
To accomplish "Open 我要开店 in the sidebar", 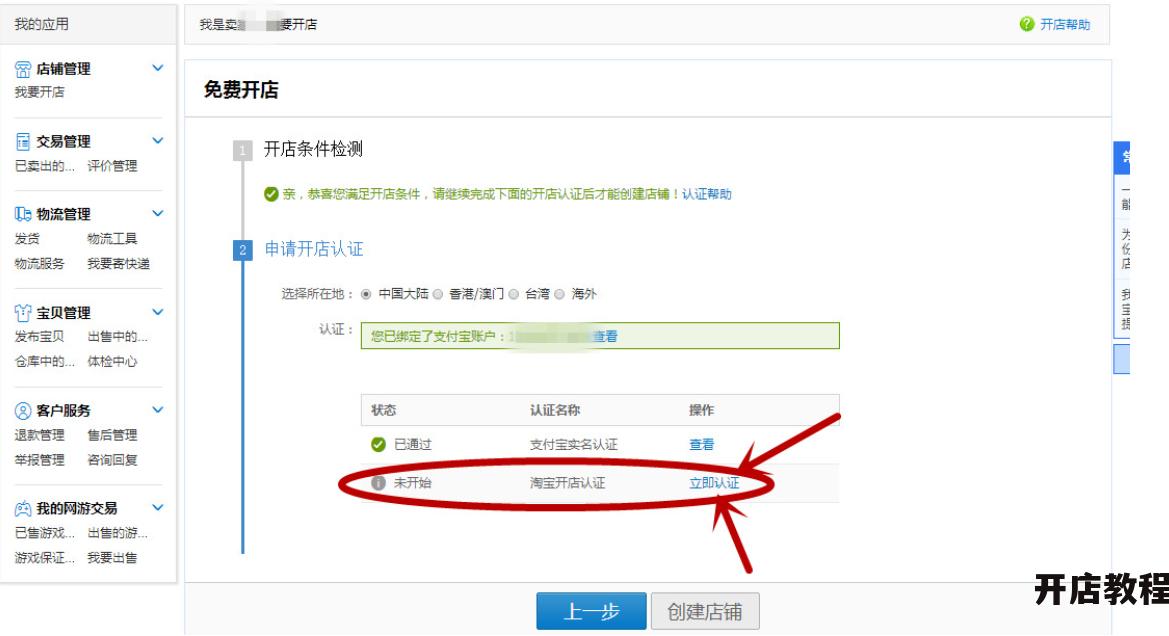I will 40,92.
